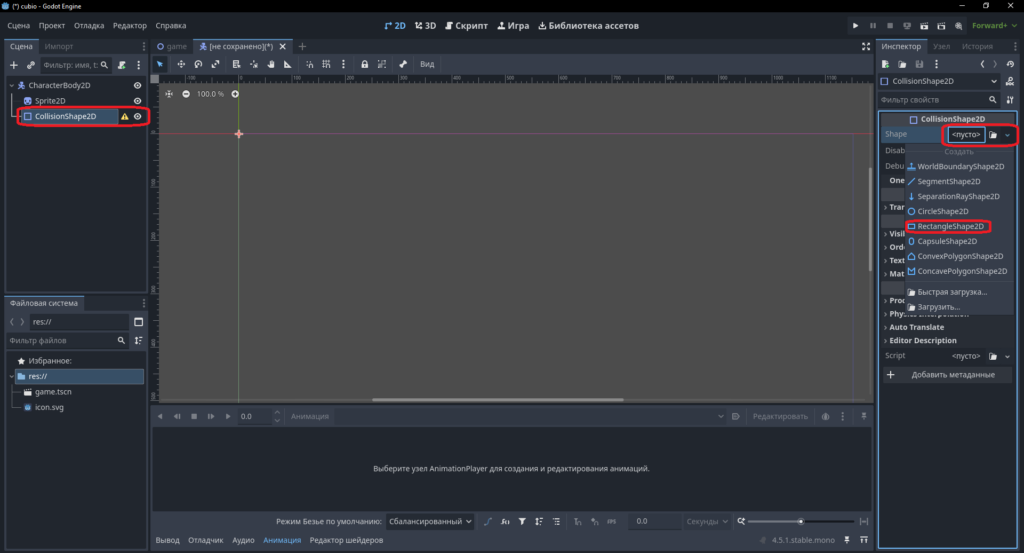
Task: Activate the Scale mode tool
Action: (215, 64)
